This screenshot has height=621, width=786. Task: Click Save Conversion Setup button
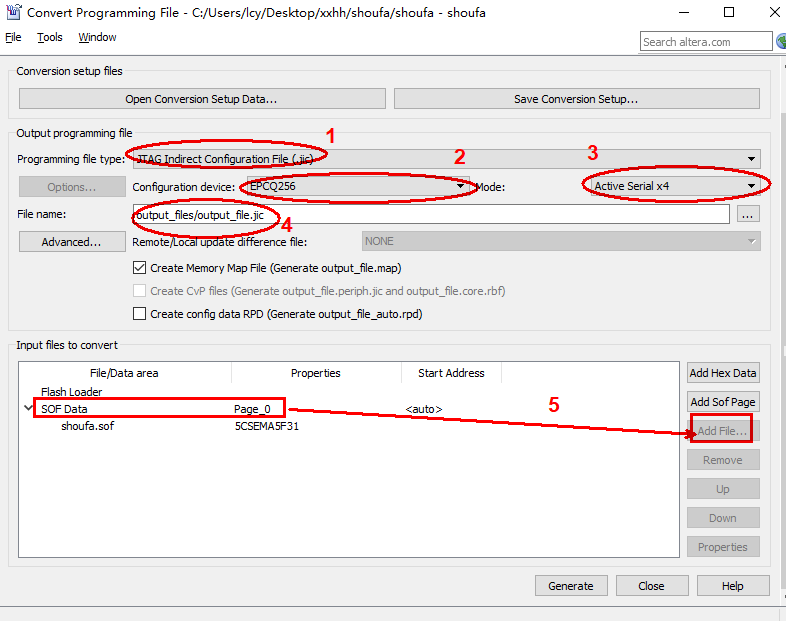coord(576,99)
